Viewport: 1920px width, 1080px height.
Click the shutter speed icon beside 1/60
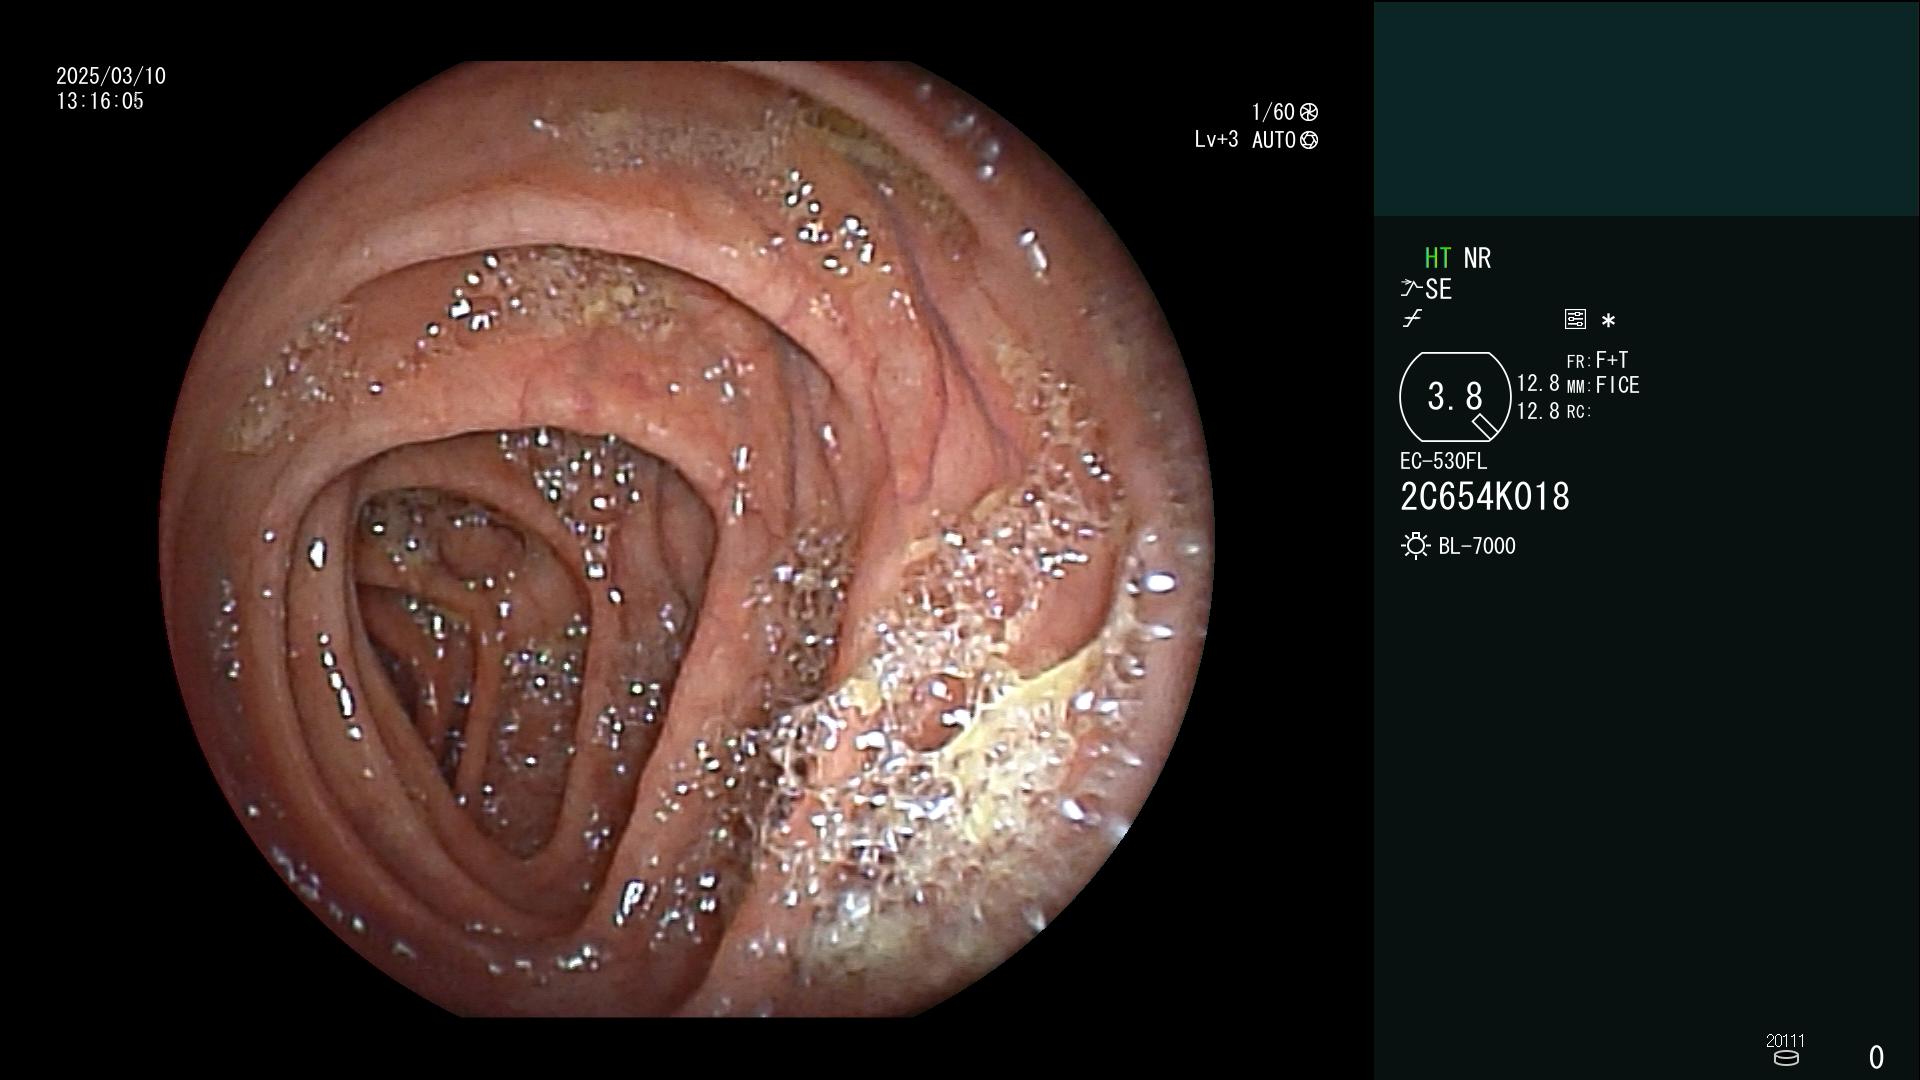point(1309,112)
